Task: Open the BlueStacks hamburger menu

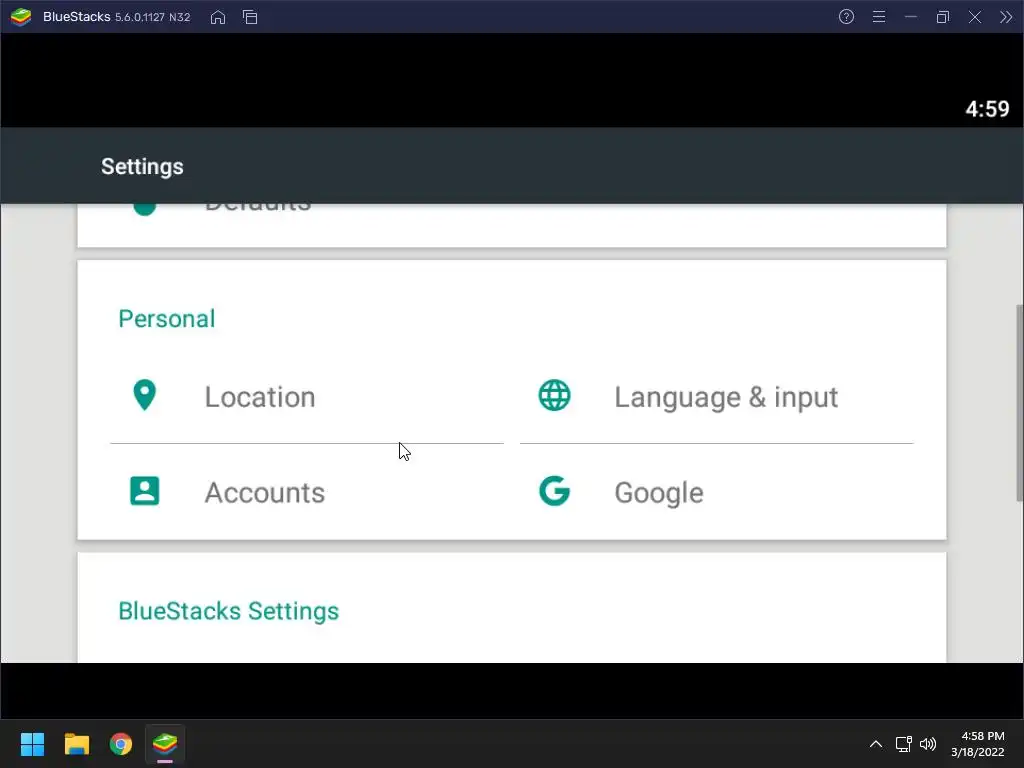Action: click(879, 17)
